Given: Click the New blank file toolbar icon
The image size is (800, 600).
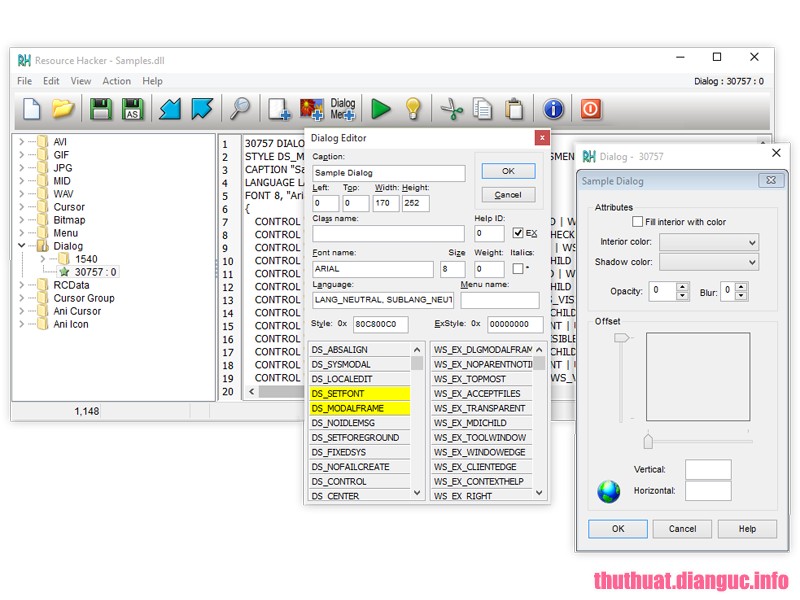Looking at the screenshot, I should tap(32, 109).
